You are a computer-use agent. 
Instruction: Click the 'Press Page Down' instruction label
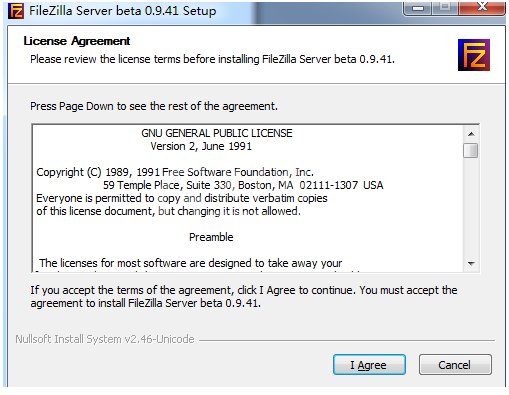tap(154, 106)
